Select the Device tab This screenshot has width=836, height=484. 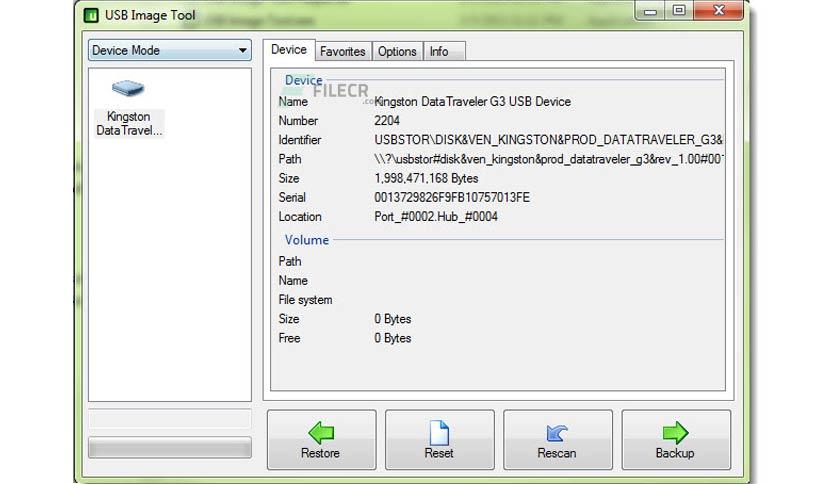289,50
